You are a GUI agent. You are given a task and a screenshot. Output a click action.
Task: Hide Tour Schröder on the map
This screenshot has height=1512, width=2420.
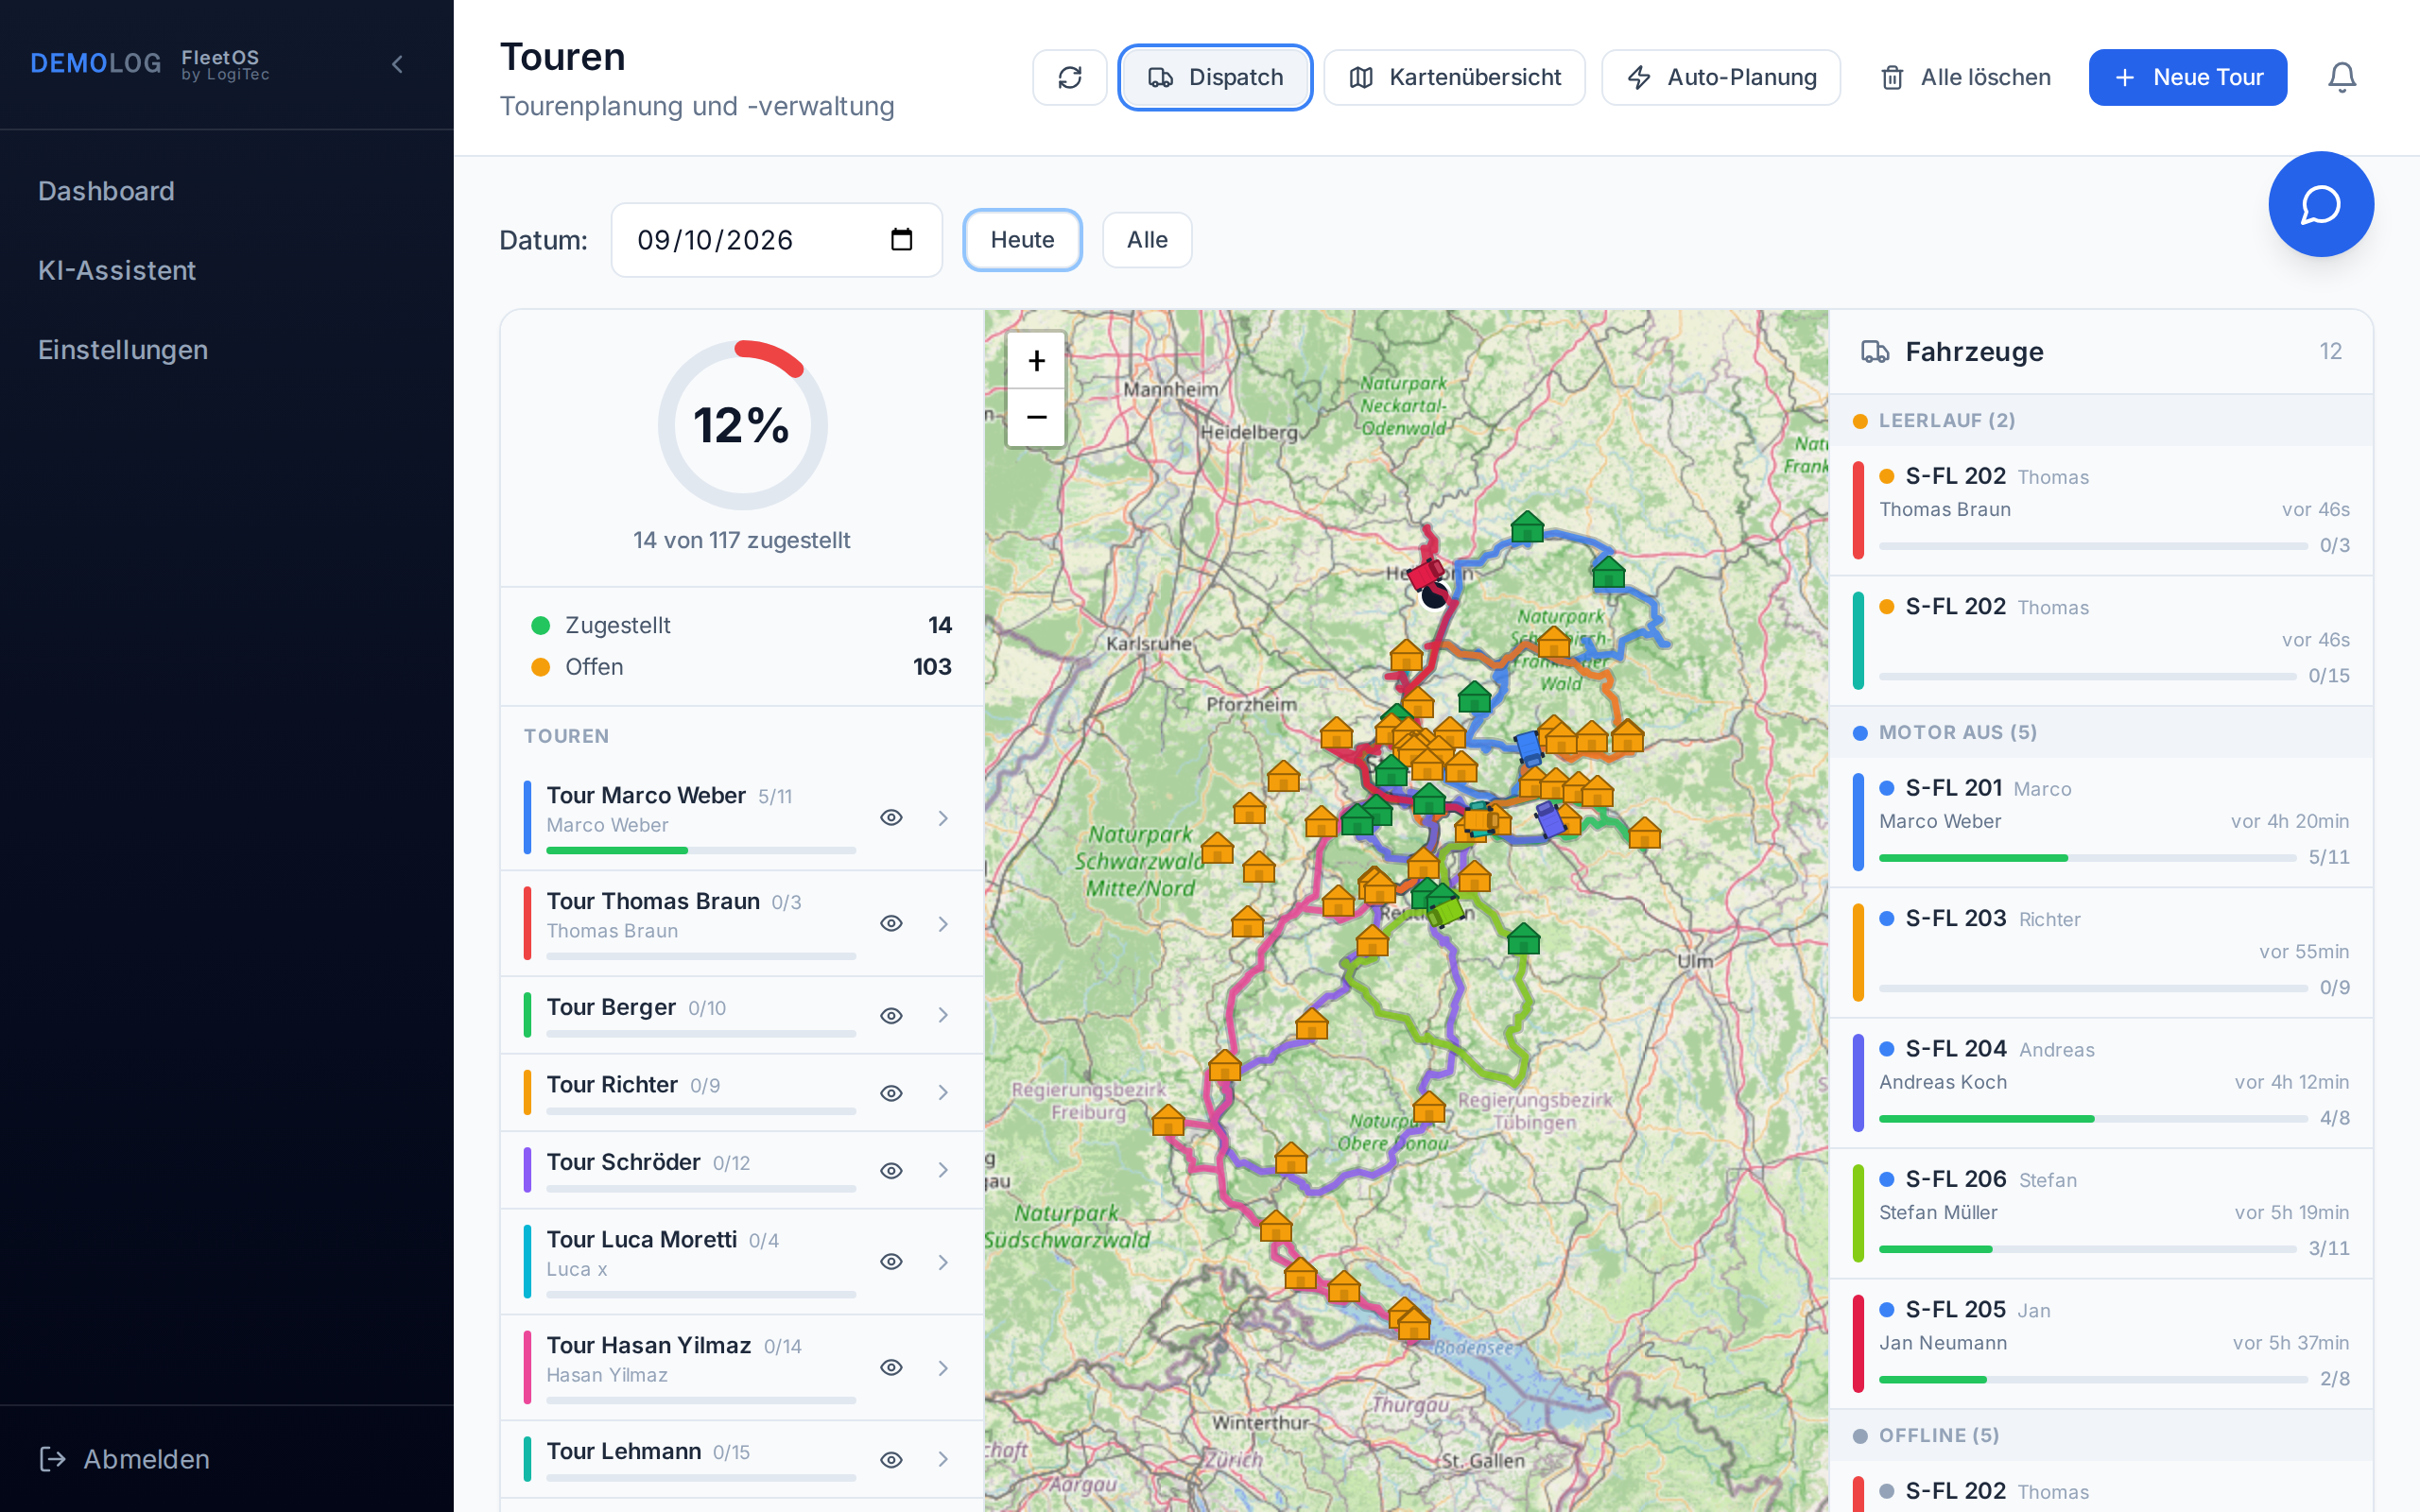click(891, 1170)
